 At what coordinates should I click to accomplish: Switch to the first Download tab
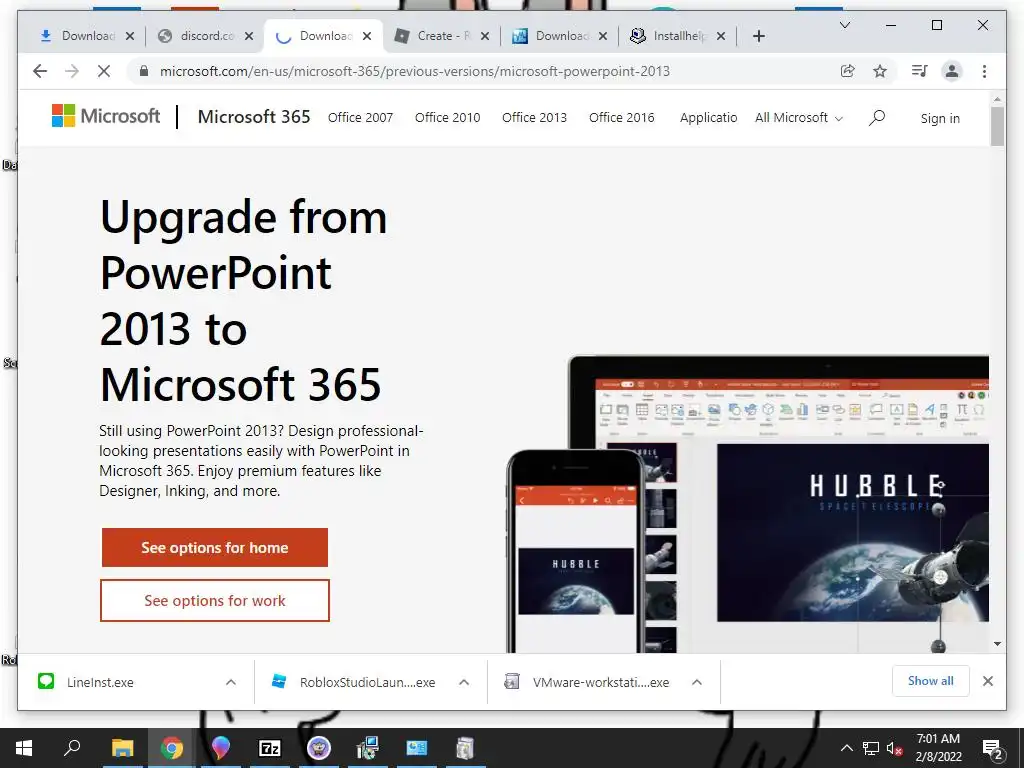tap(80, 36)
